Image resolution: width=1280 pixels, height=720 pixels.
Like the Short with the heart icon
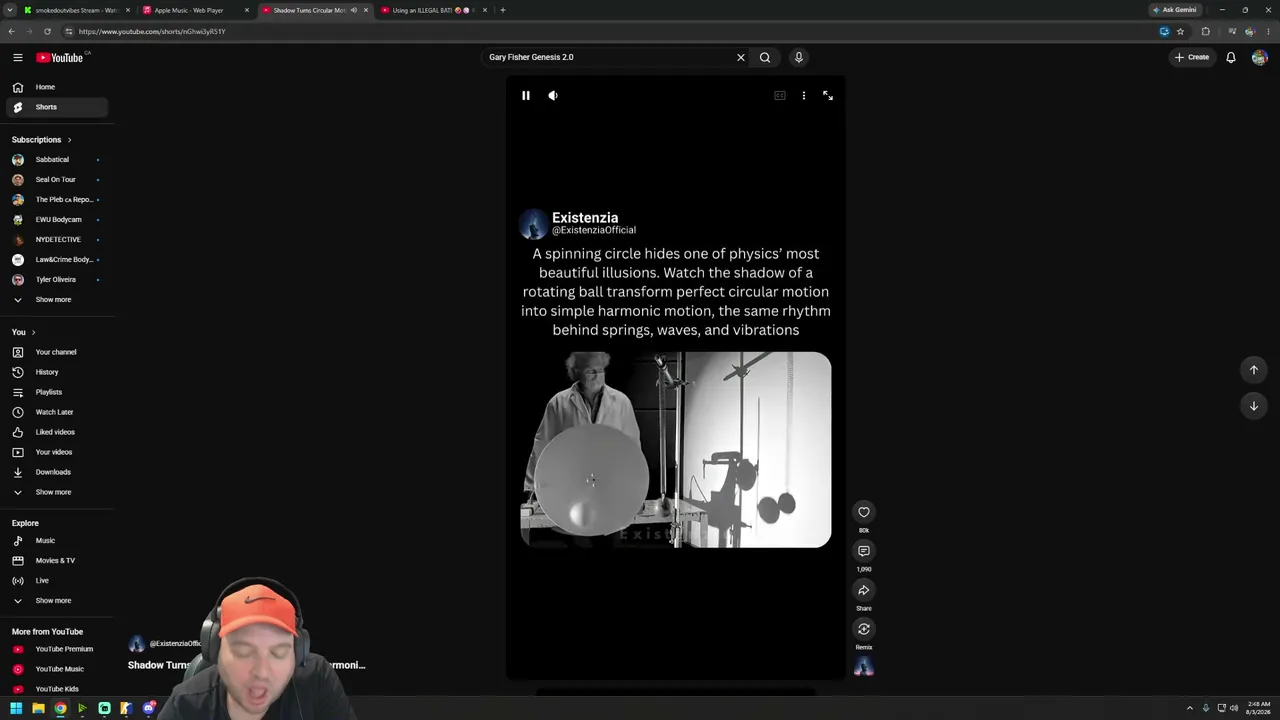tap(864, 512)
